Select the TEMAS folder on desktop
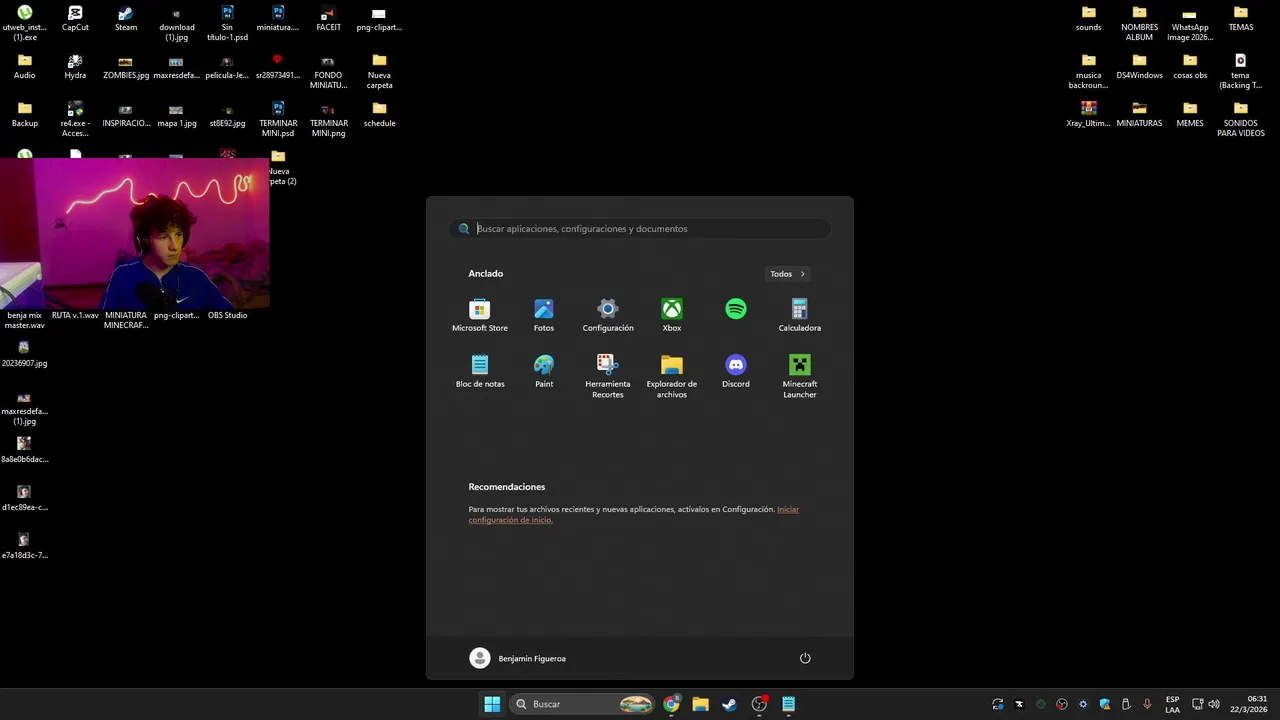The width and height of the screenshot is (1280, 720). click(x=1240, y=19)
